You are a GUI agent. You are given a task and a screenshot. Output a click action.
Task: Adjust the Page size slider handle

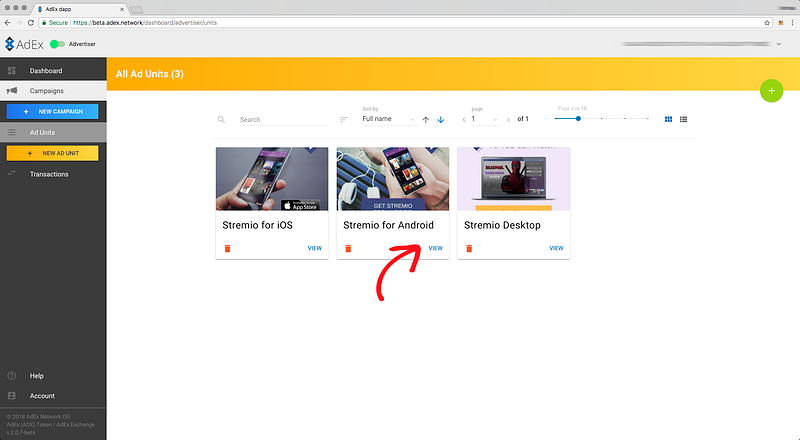click(x=578, y=118)
